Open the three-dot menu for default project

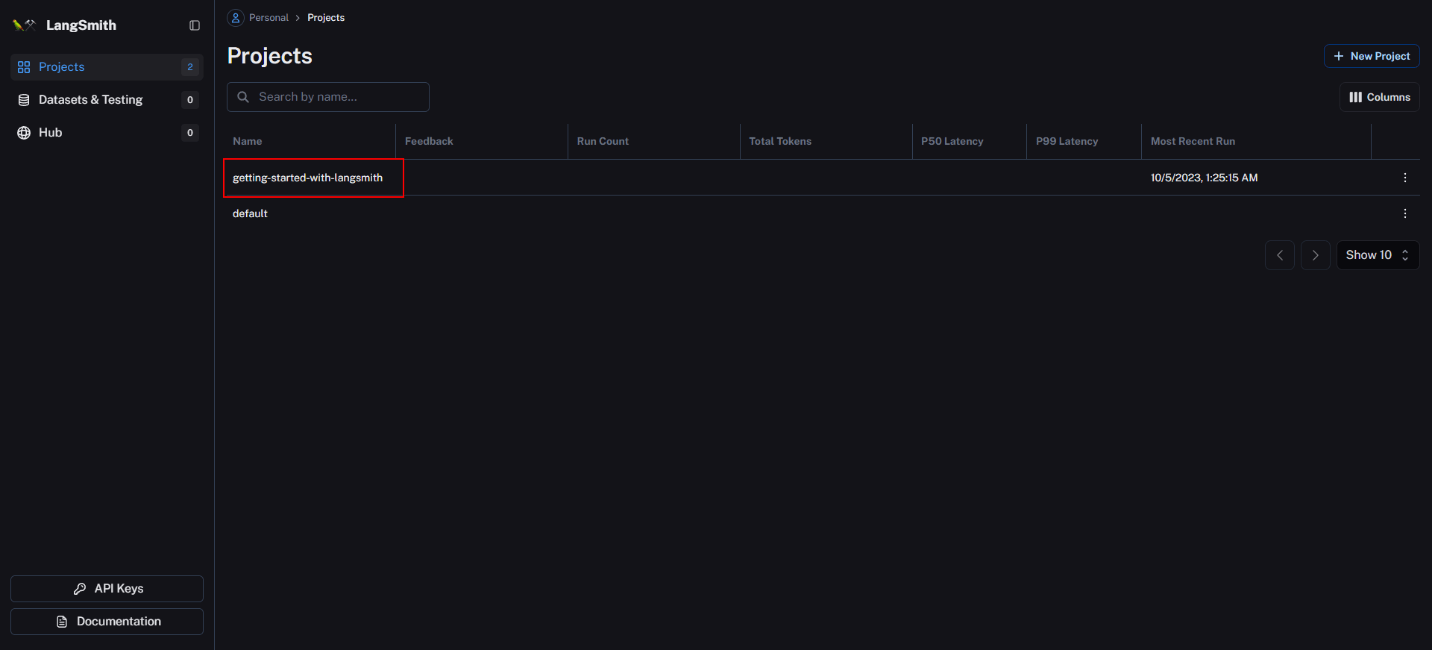(x=1404, y=214)
